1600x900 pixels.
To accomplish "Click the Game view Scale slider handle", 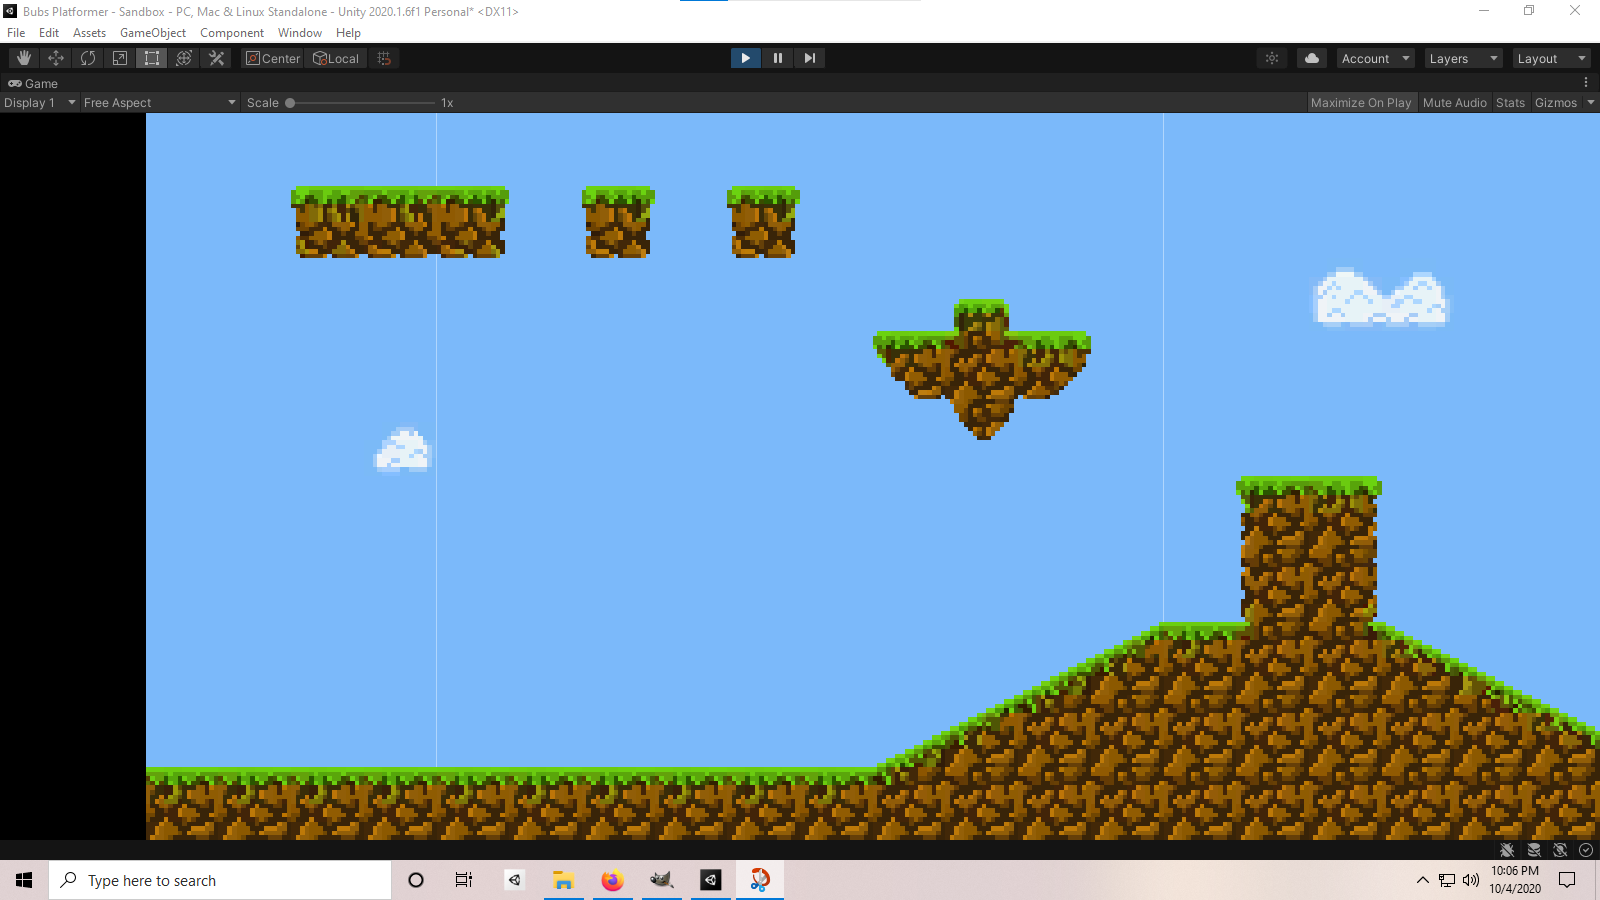I will coord(290,103).
